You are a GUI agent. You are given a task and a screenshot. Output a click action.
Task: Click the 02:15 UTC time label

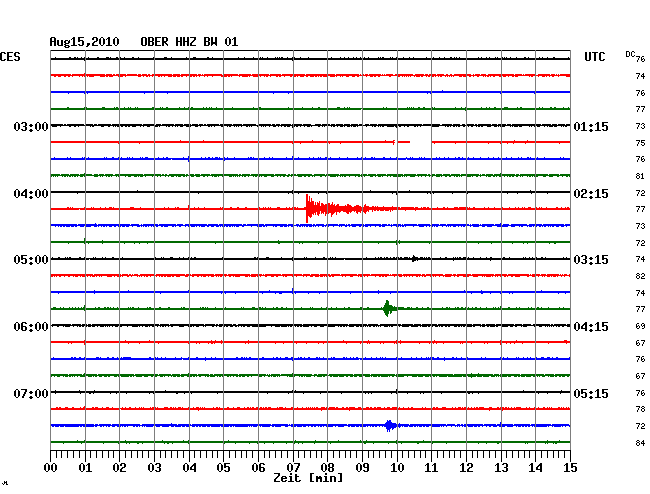(x=591, y=194)
